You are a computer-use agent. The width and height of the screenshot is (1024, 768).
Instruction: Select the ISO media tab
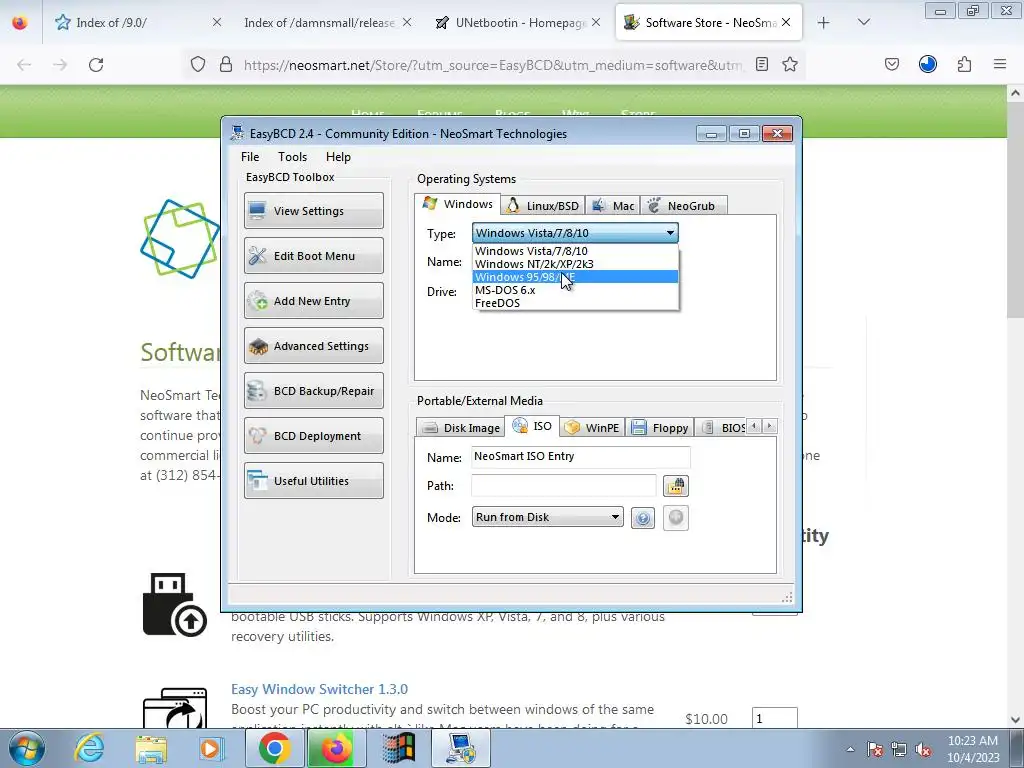[x=533, y=426]
